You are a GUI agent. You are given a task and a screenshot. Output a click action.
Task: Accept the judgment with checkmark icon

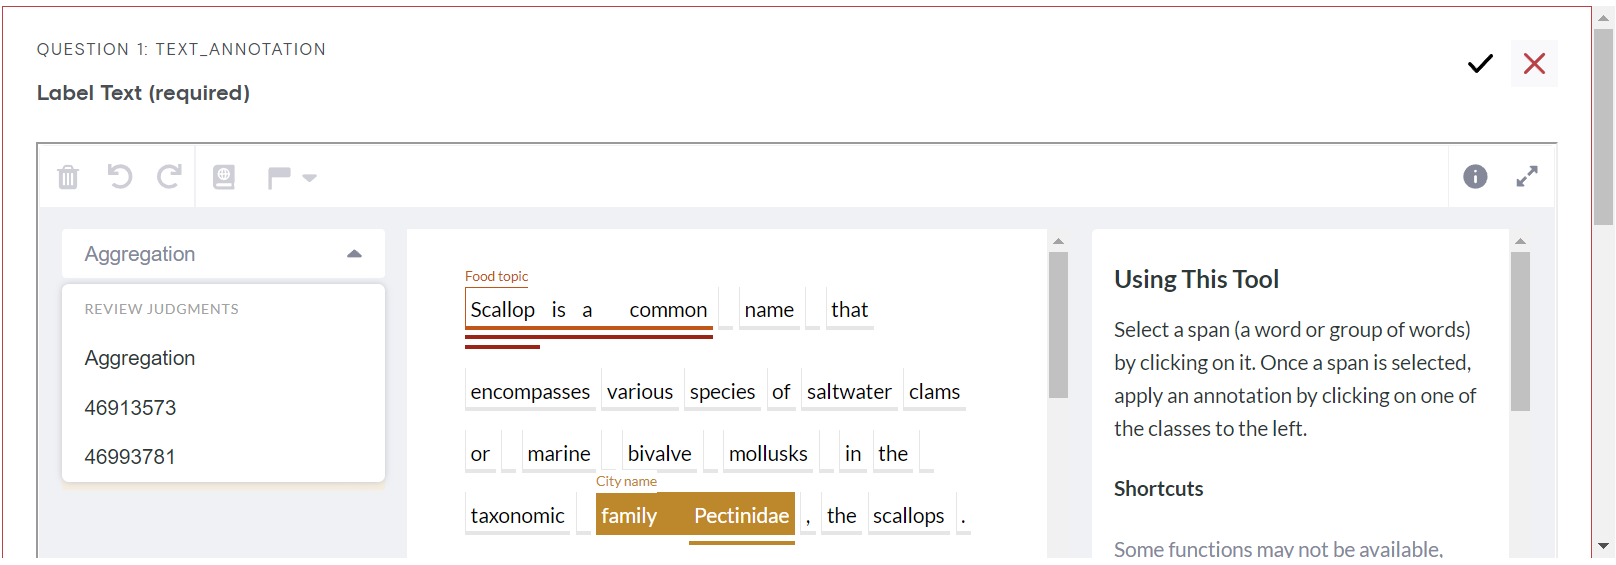pos(1480,64)
